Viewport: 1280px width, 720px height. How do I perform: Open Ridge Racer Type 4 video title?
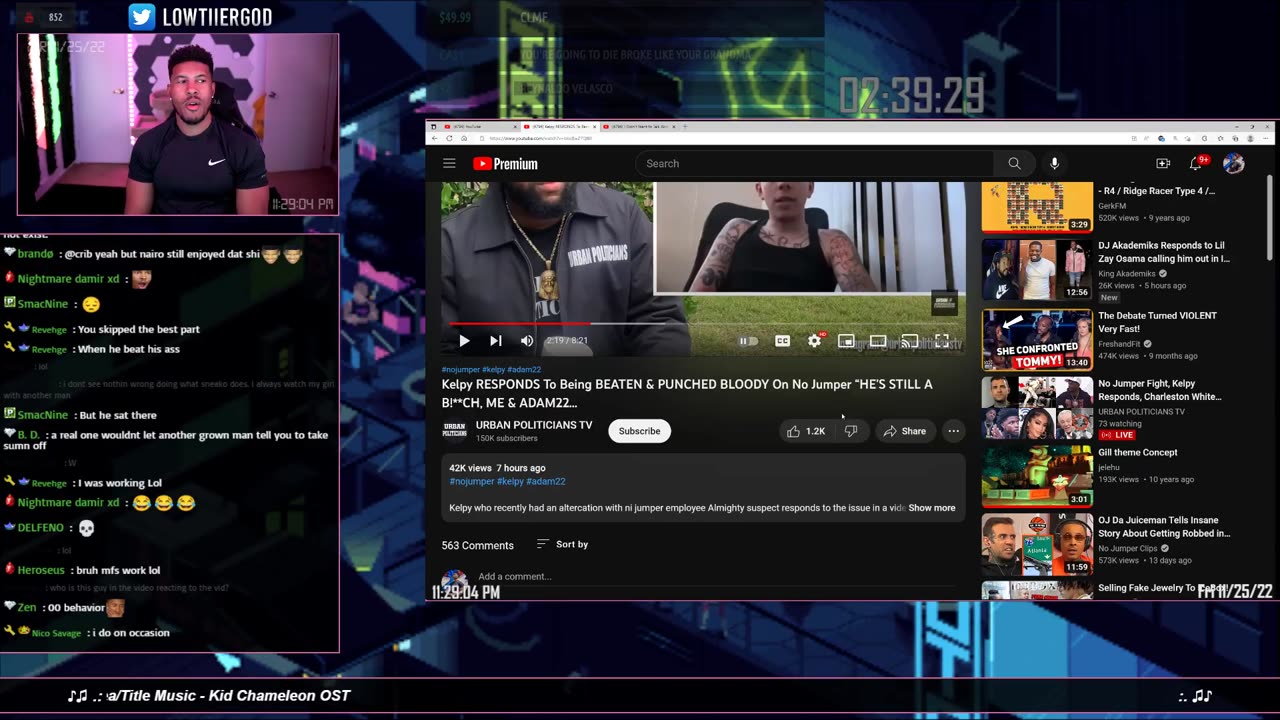1156,191
